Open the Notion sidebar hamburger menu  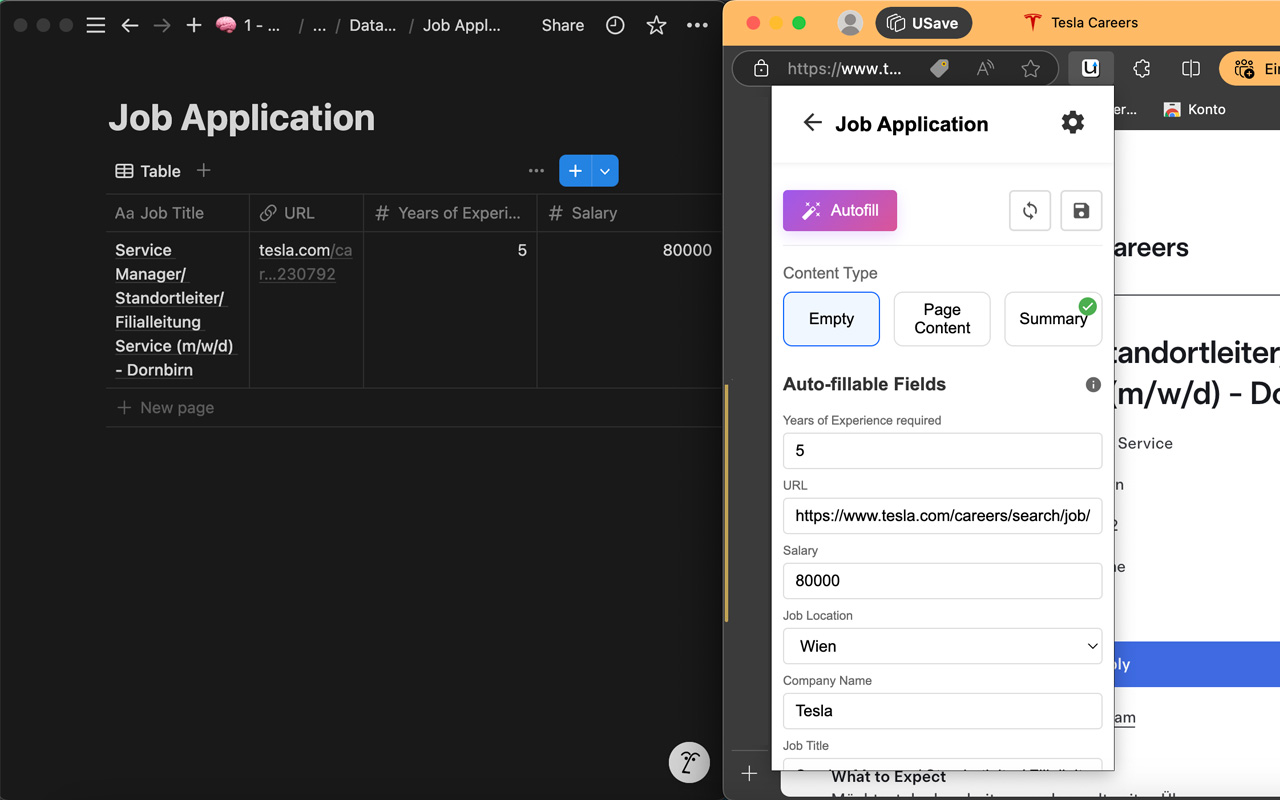point(95,25)
